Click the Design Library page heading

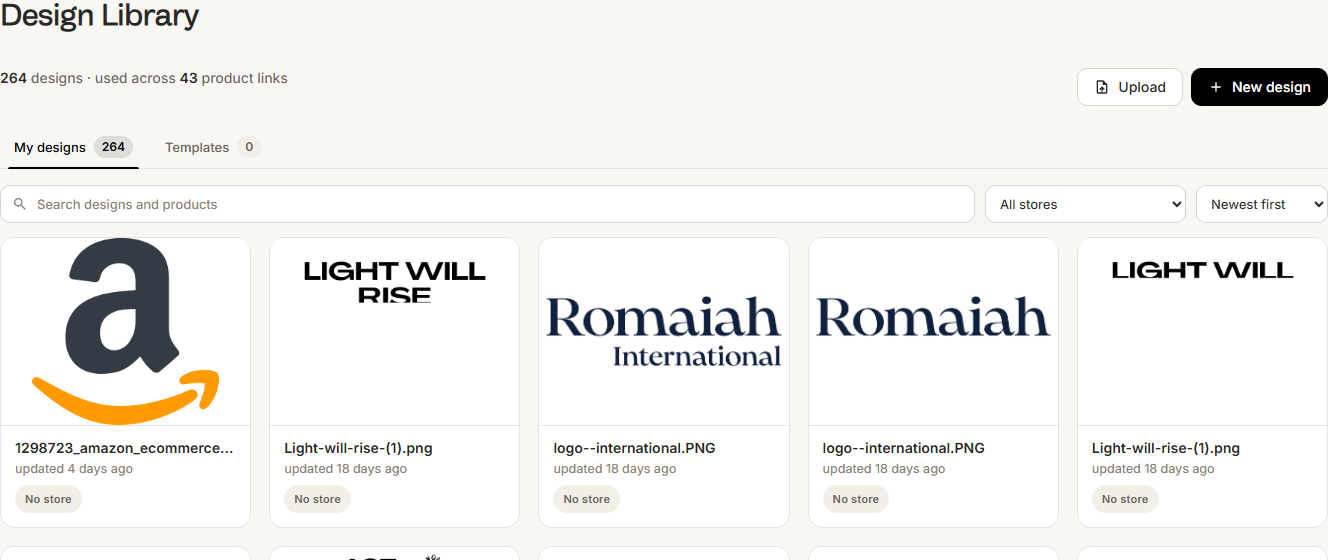pyautogui.click(x=99, y=16)
